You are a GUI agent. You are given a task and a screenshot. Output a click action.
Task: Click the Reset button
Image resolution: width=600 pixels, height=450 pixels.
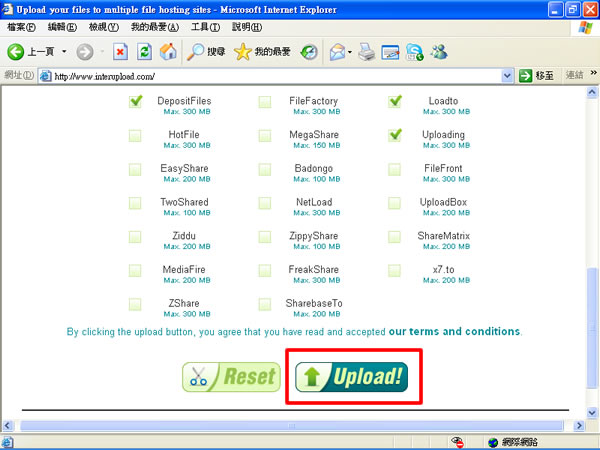(x=231, y=377)
